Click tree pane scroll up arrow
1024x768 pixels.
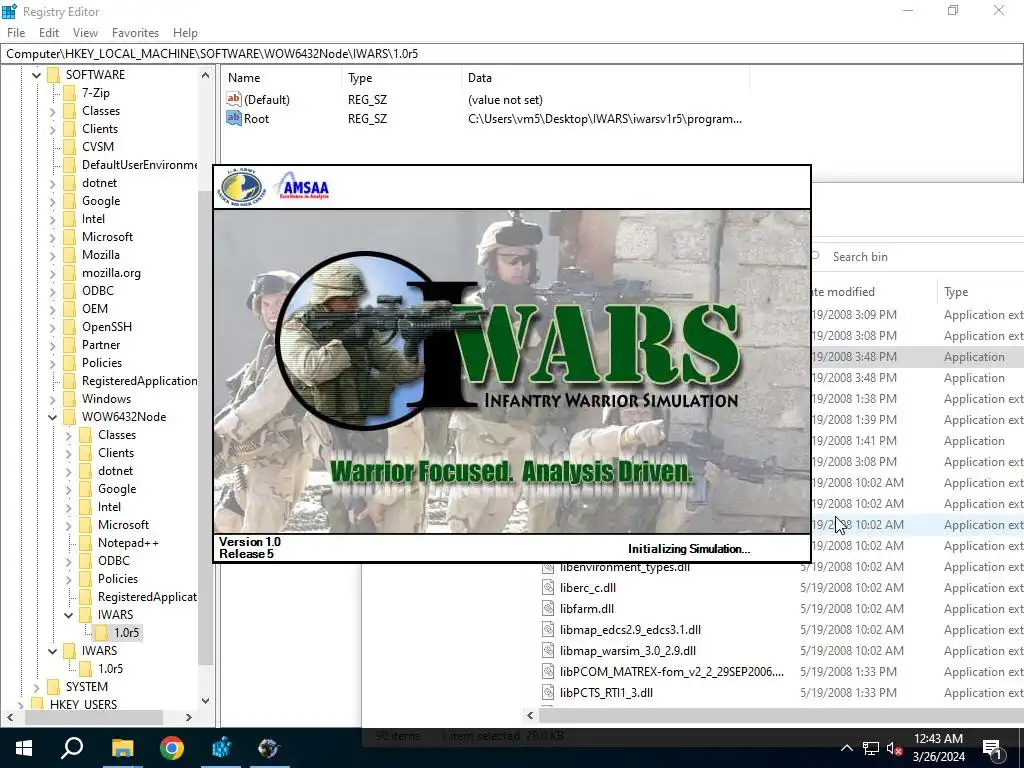click(x=206, y=75)
